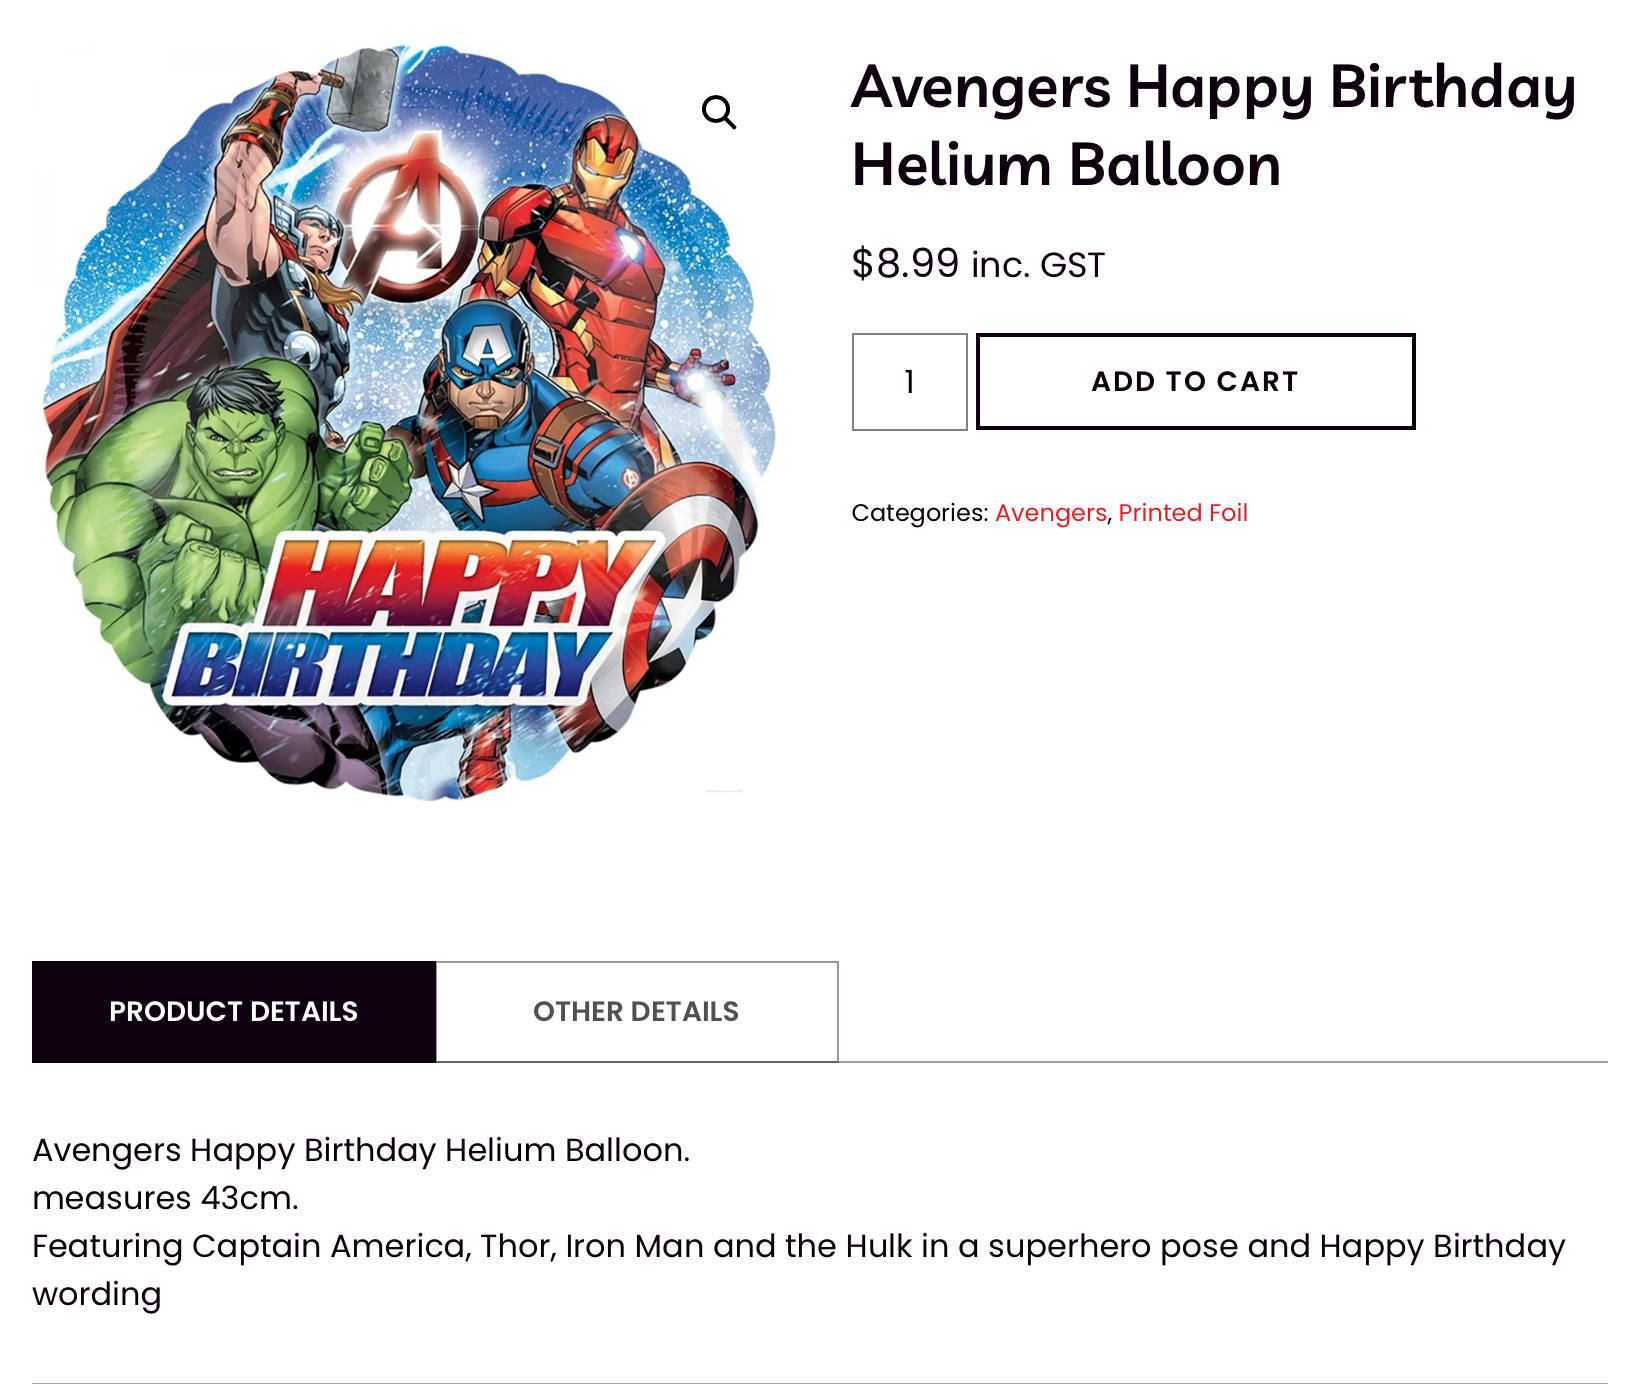Click Iron Man's helmet on the balloon
The height and width of the screenshot is (1384, 1640).
[x=606, y=159]
